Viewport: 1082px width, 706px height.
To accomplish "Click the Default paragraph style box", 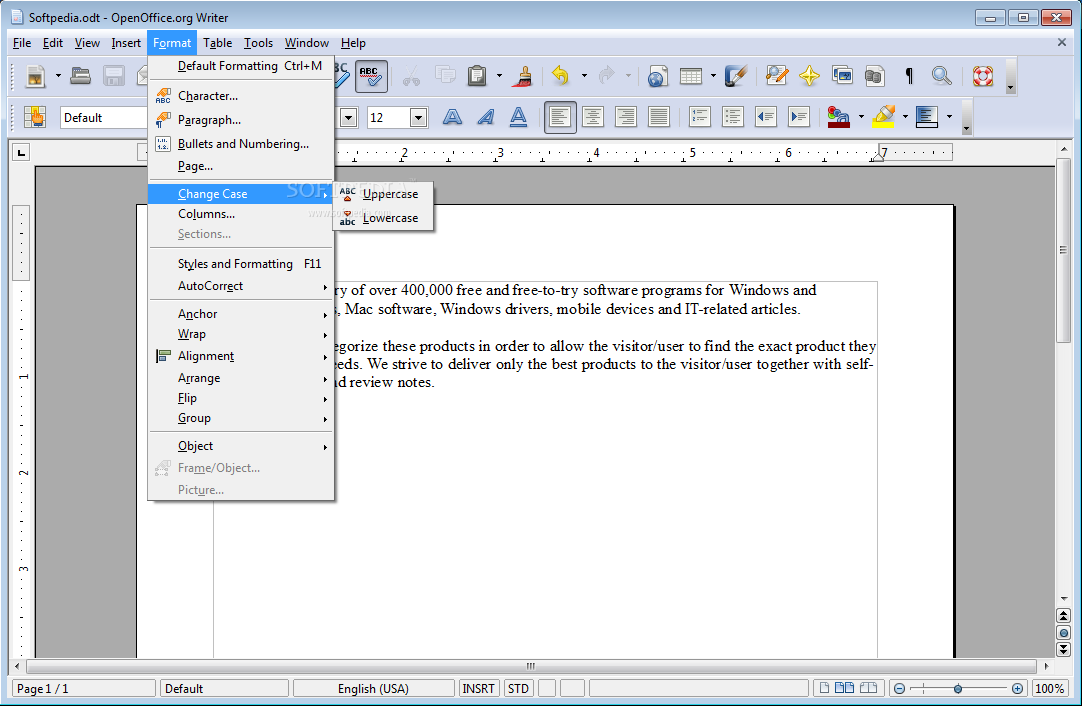I will (104, 118).
